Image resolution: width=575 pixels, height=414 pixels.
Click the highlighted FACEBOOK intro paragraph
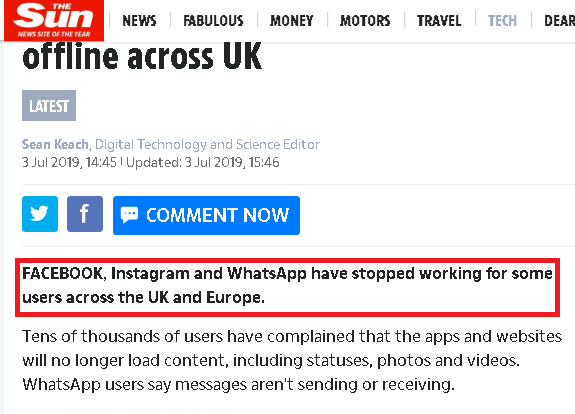(288, 287)
